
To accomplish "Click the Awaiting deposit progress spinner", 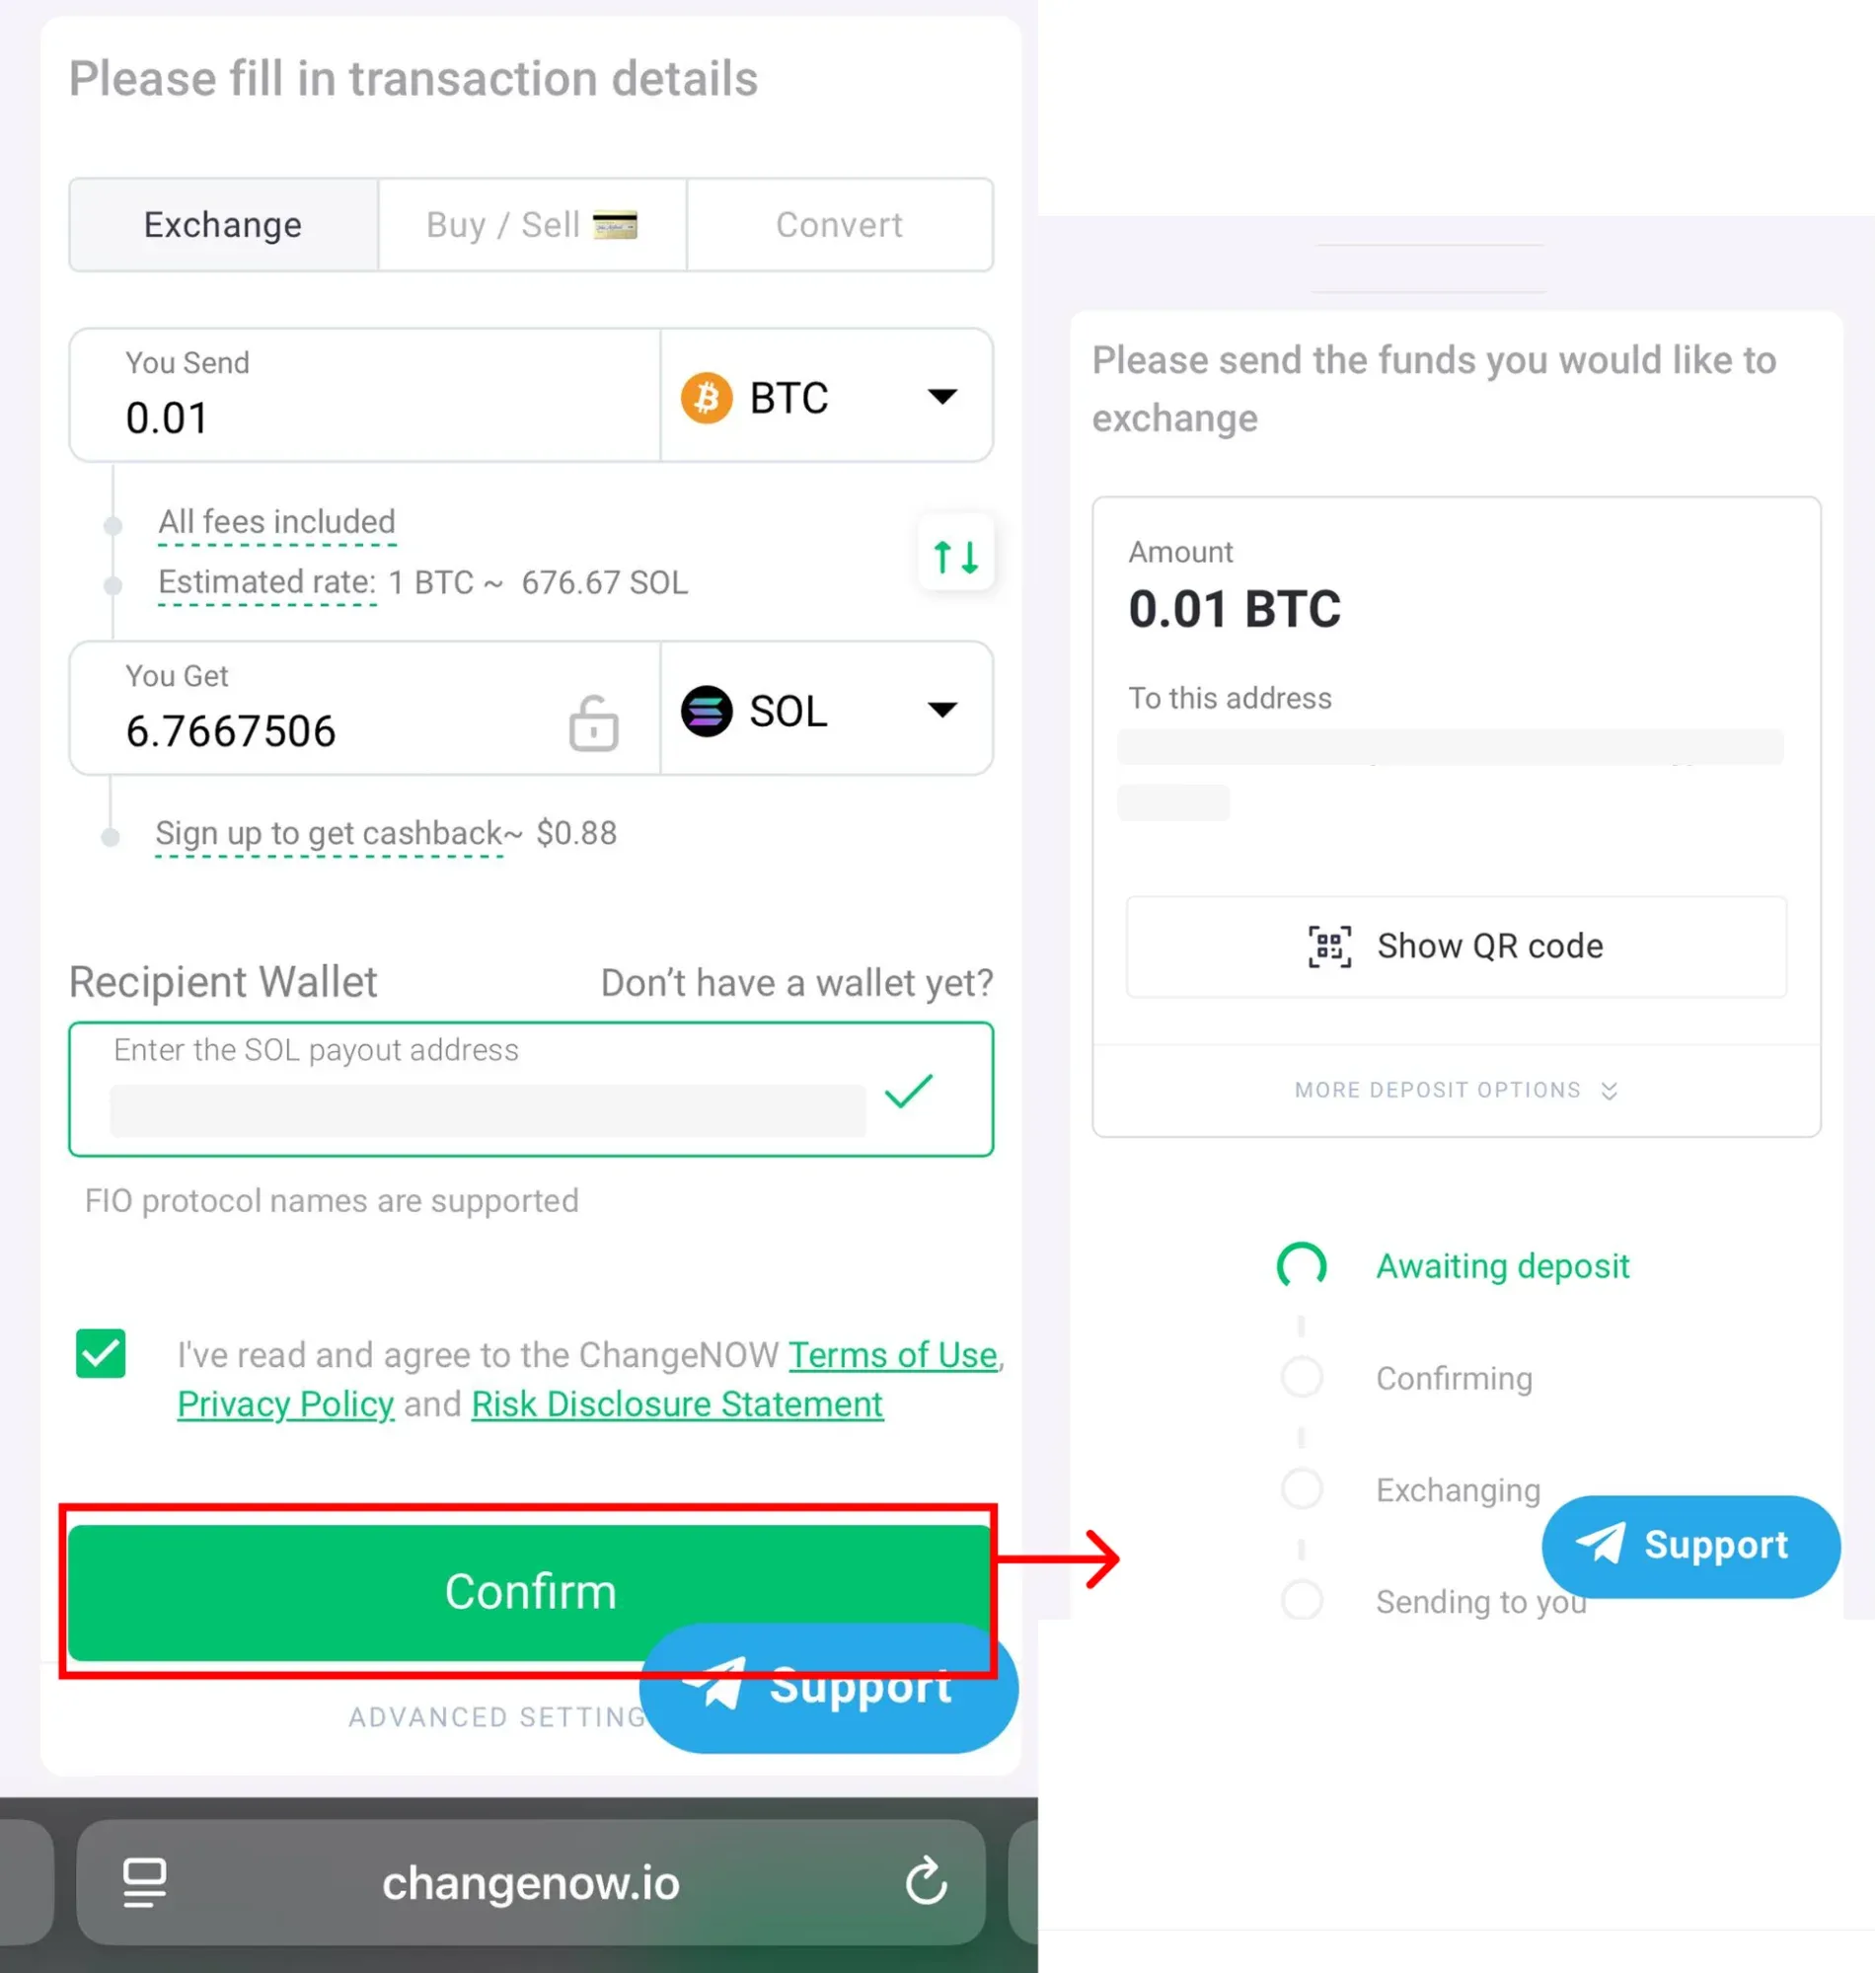I will [1301, 1265].
